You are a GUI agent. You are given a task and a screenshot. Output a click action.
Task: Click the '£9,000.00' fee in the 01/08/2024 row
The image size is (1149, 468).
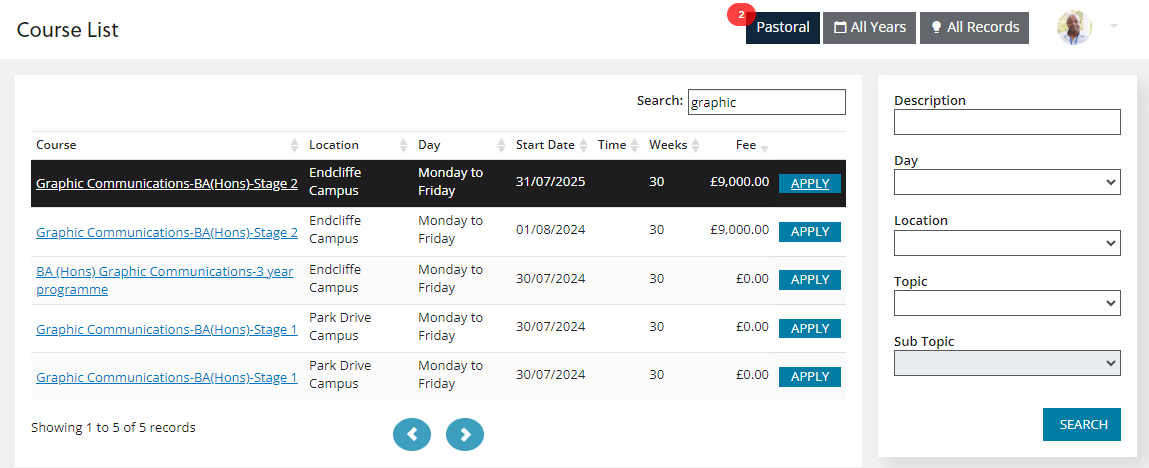[x=739, y=230]
